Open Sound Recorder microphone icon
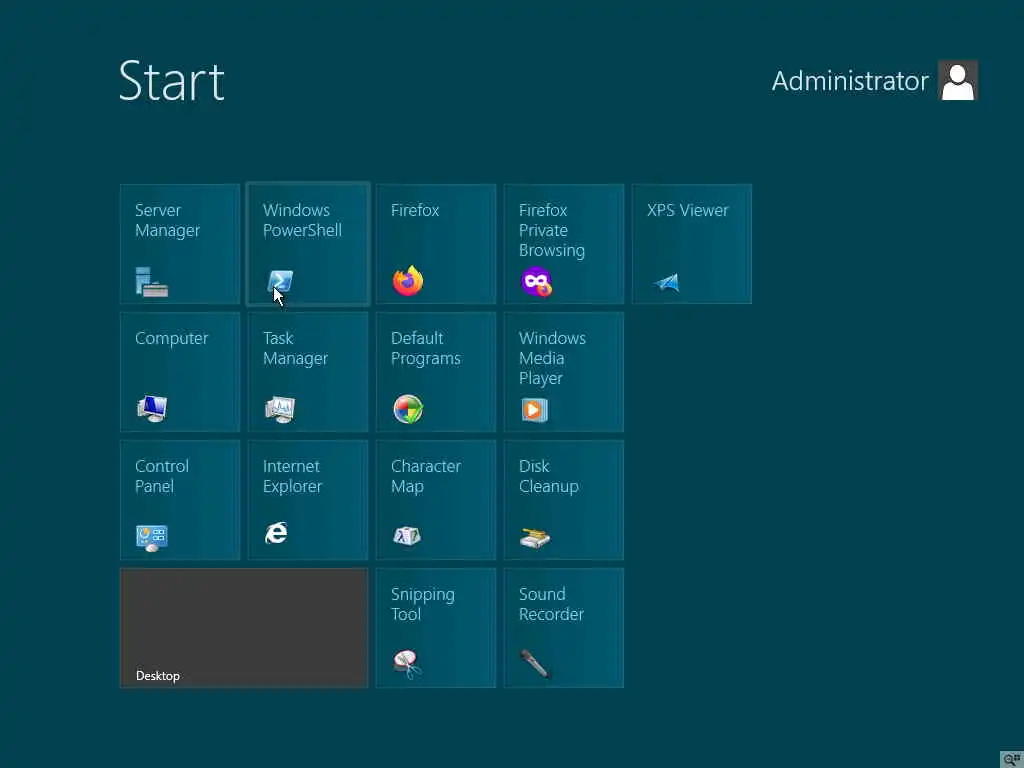1024x768 pixels. click(534, 664)
